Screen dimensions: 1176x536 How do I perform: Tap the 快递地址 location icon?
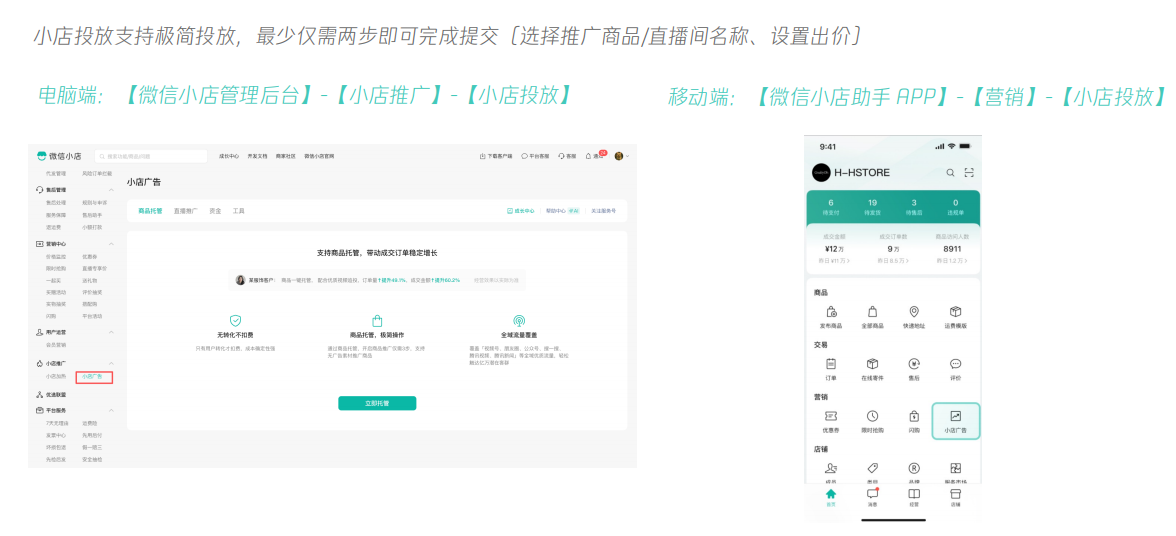click(x=914, y=312)
